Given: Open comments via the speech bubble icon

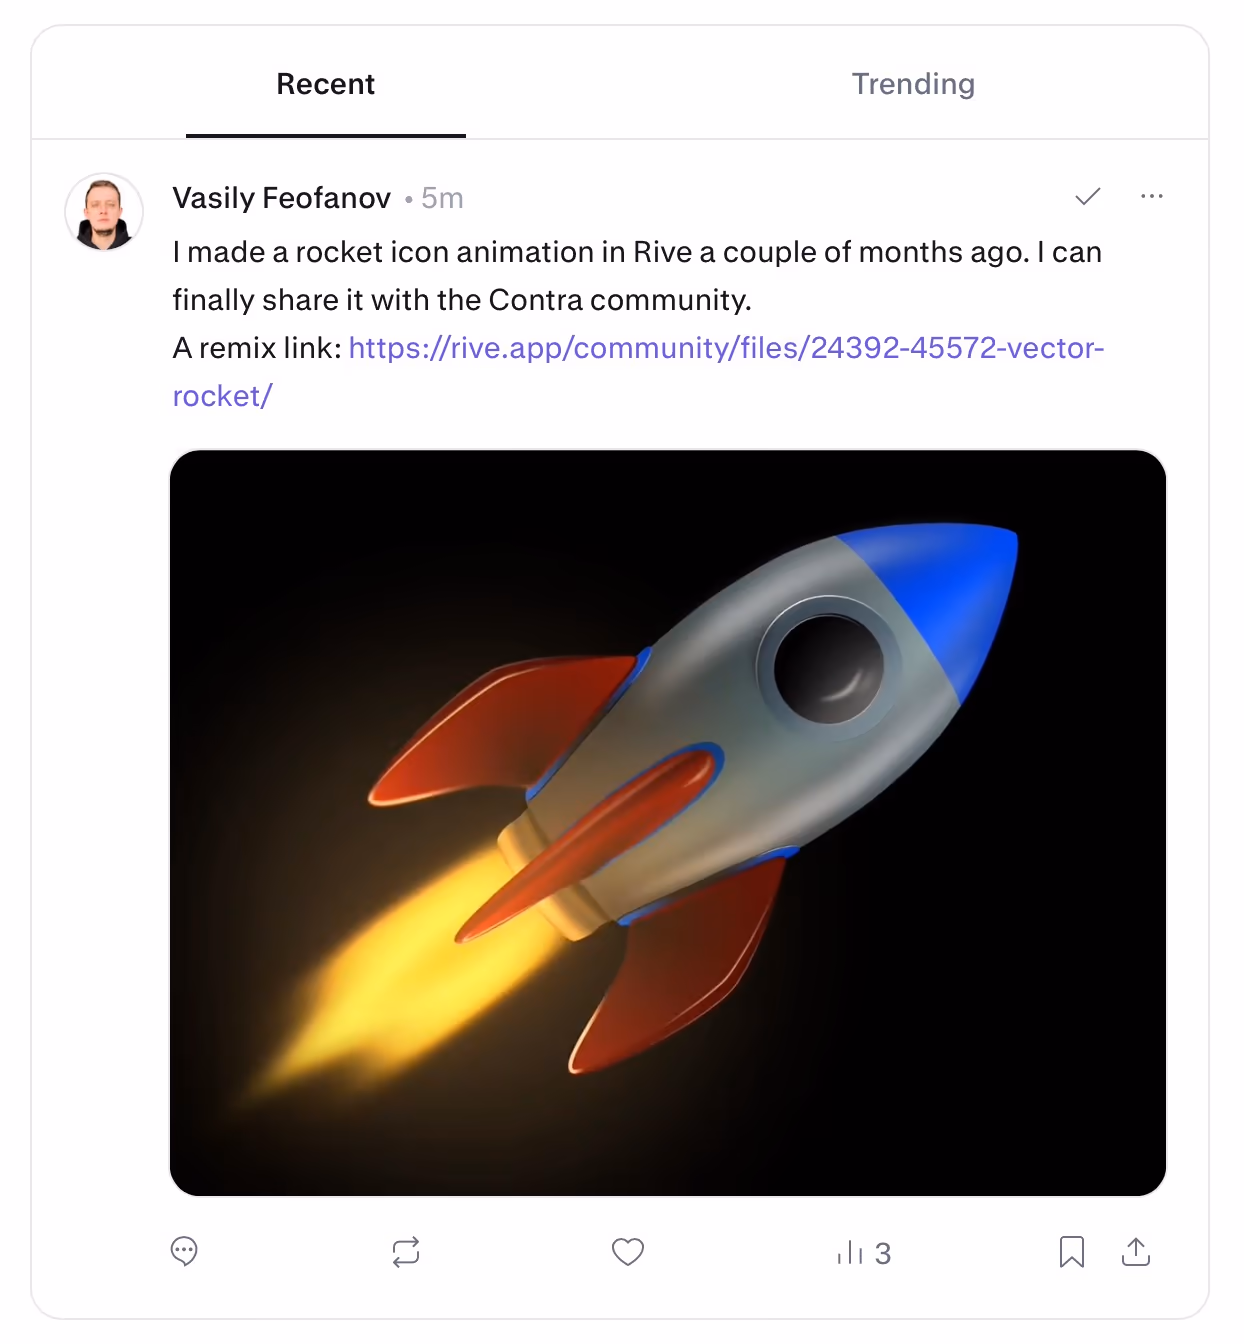Looking at the screenshot, I should tap(184, 1252).
